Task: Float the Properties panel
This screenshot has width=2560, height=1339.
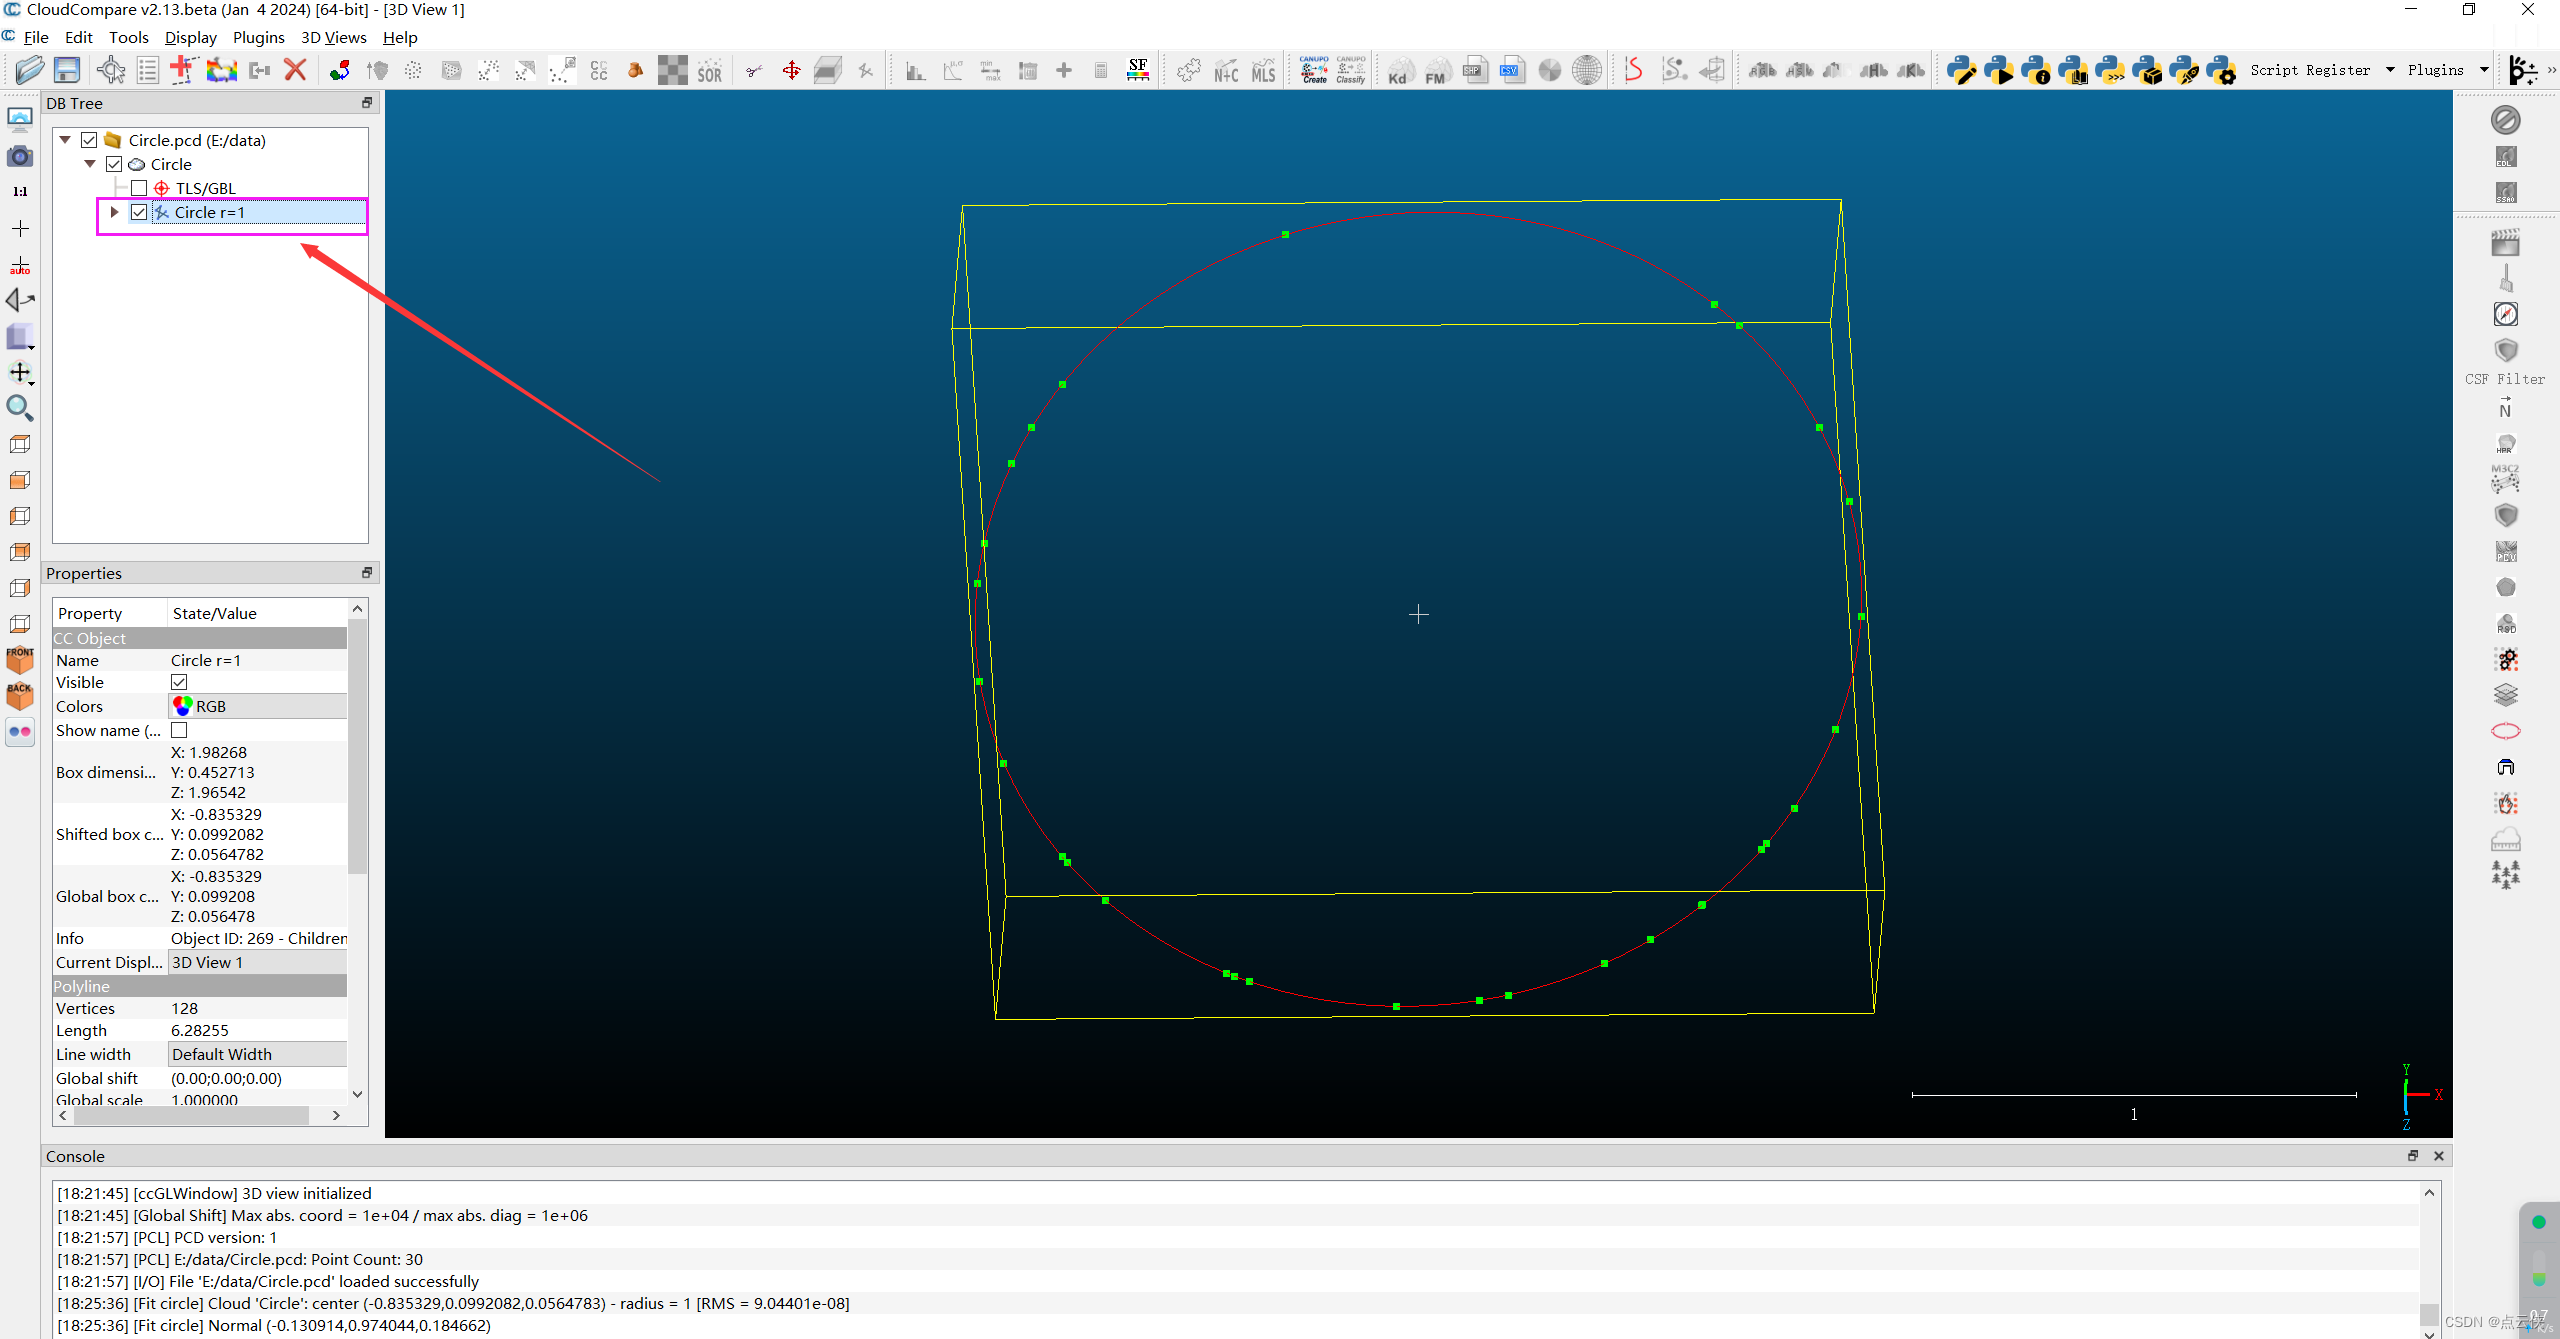Action: [x=367, y=573]
